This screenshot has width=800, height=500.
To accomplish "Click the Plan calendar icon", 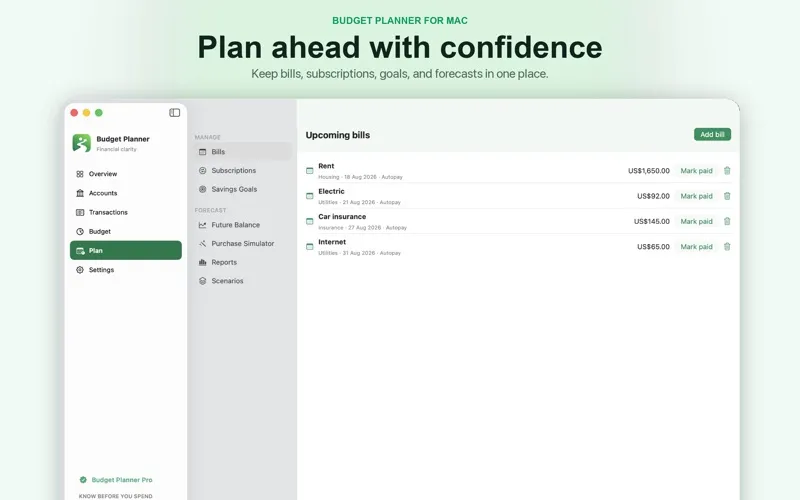I will (x=80, y=251).
